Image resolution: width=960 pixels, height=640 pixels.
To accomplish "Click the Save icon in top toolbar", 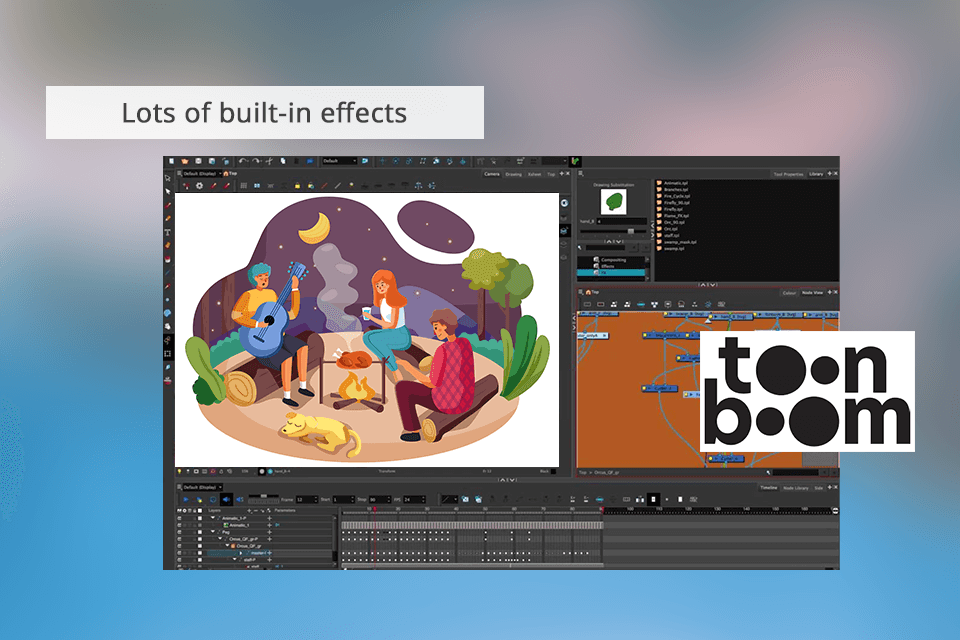I will click(x=198, y=161).
